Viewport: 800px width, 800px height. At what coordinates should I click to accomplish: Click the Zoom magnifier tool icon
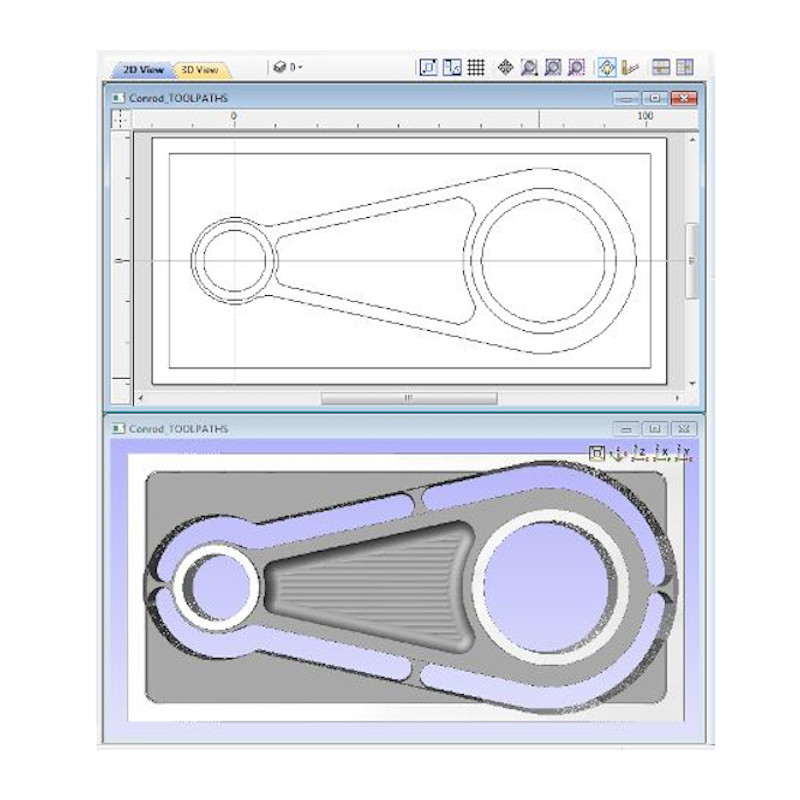click(529, 67)
